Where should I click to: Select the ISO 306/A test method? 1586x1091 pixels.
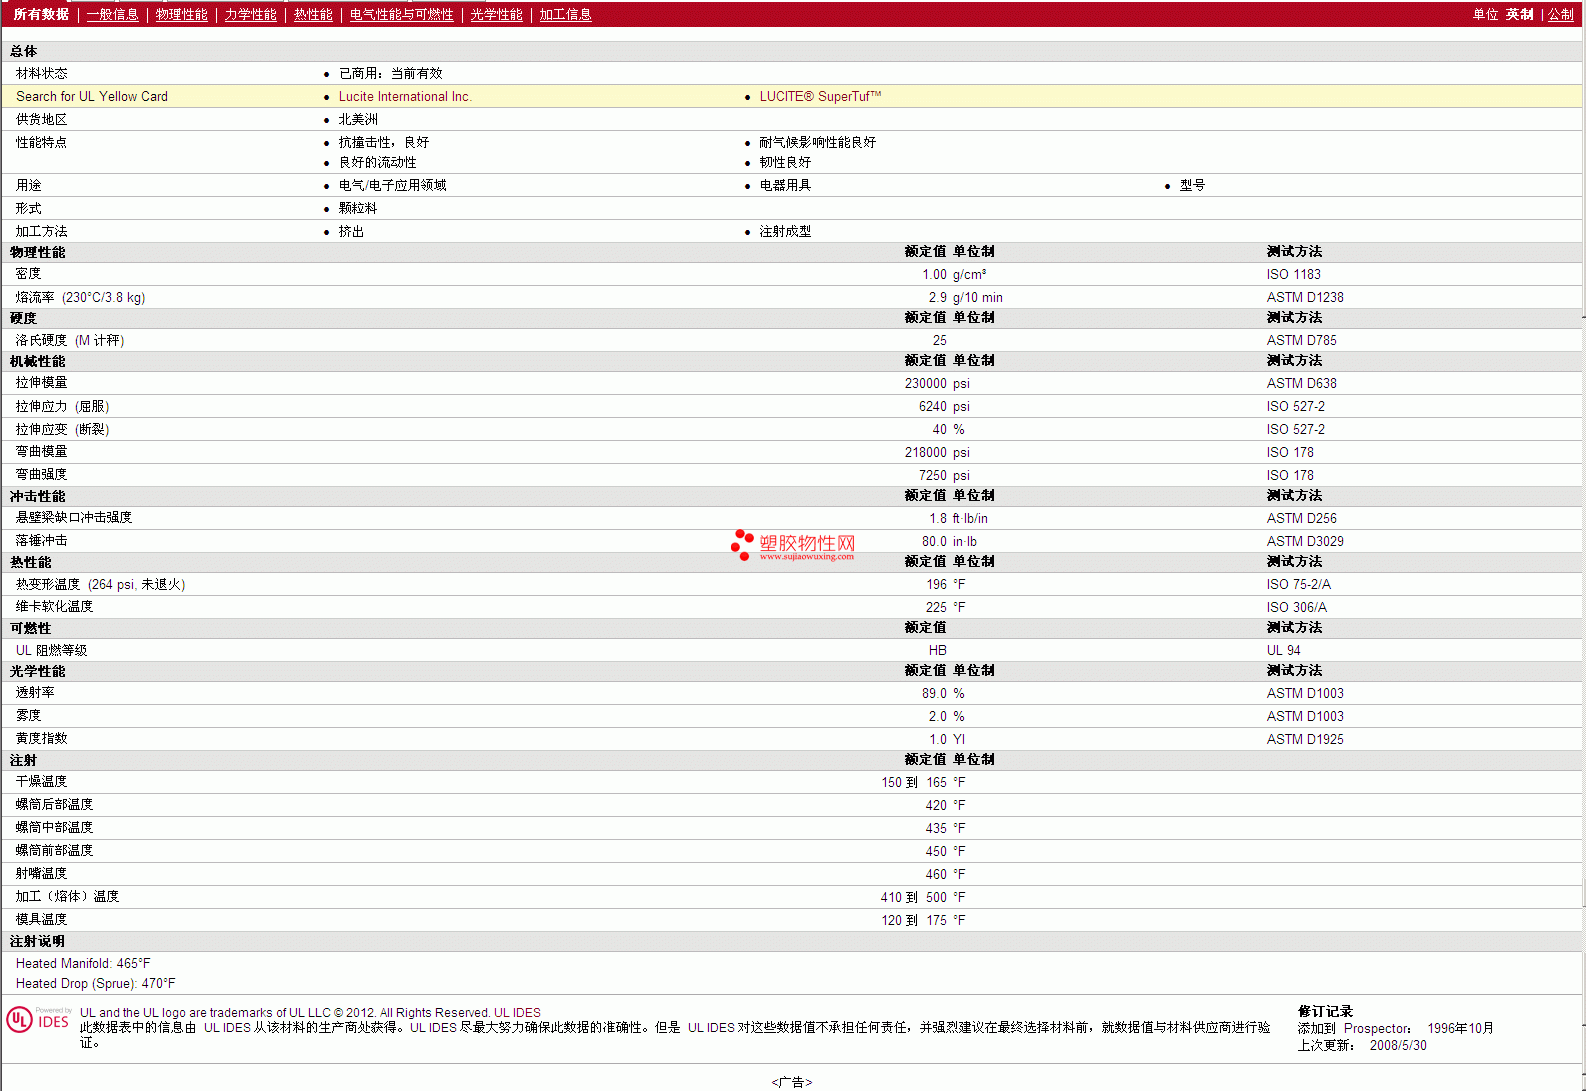[x=1297, y=608]
